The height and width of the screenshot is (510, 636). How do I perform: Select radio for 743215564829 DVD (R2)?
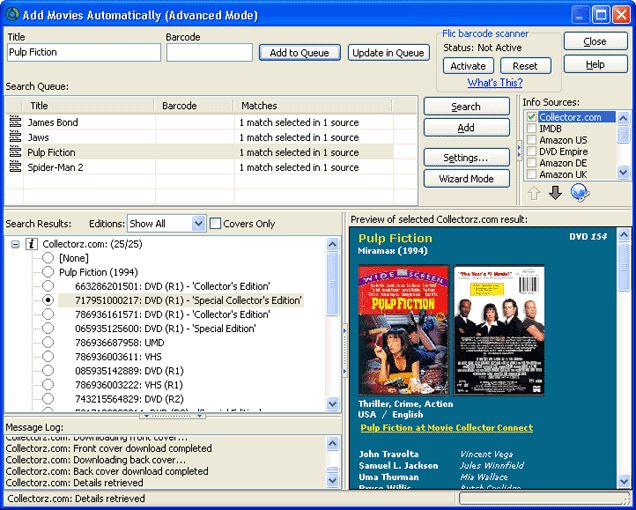(x=48, y=399)
